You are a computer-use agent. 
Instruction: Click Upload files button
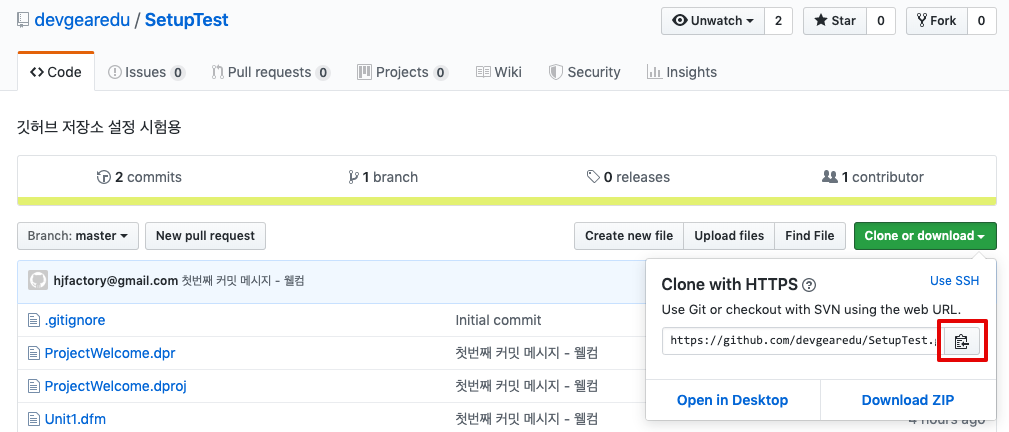(729, 236)
